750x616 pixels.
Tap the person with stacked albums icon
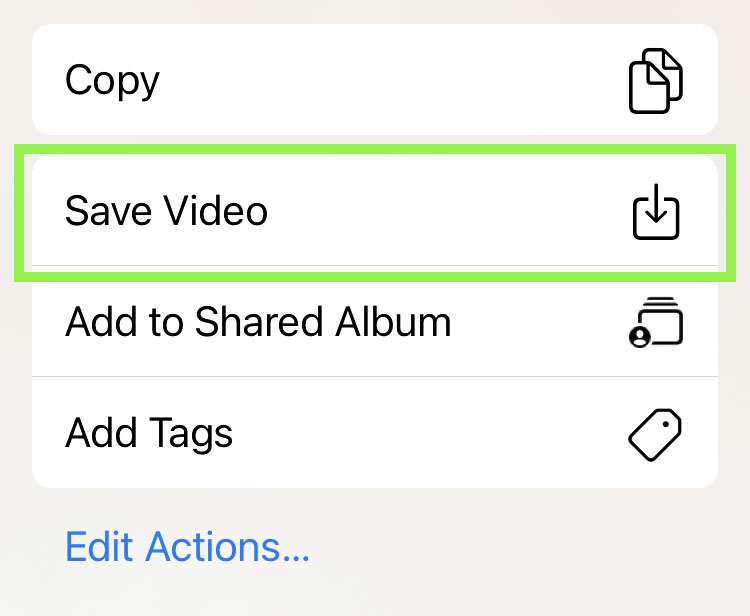[655, 322]
